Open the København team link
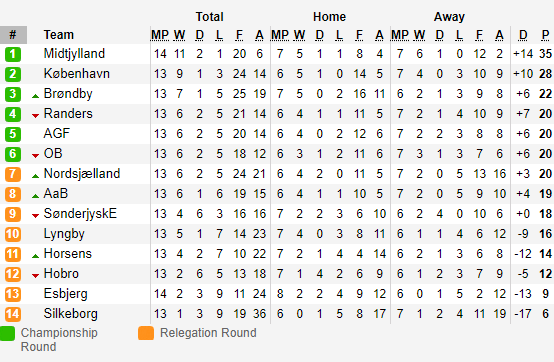Viewport: 554px width, 362px height. coord(77,73)
